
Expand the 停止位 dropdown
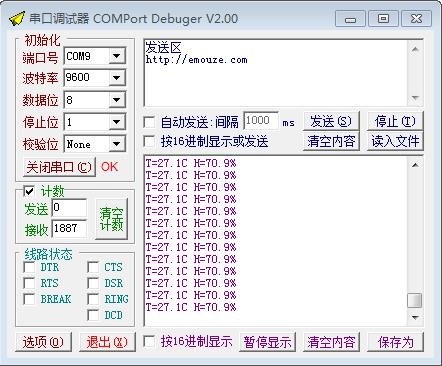point(116,122)
